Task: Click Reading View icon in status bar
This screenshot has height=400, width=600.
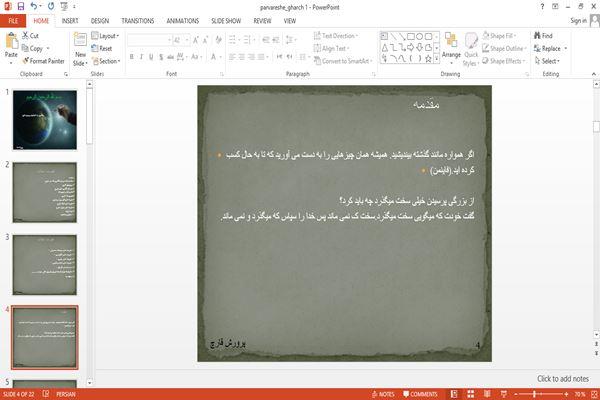Action: coord(487,394)
